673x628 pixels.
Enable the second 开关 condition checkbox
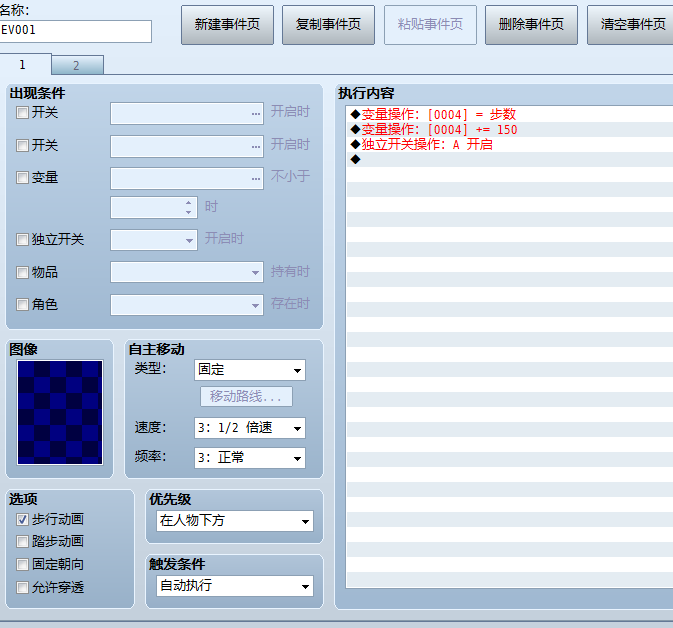pos(22,146)
